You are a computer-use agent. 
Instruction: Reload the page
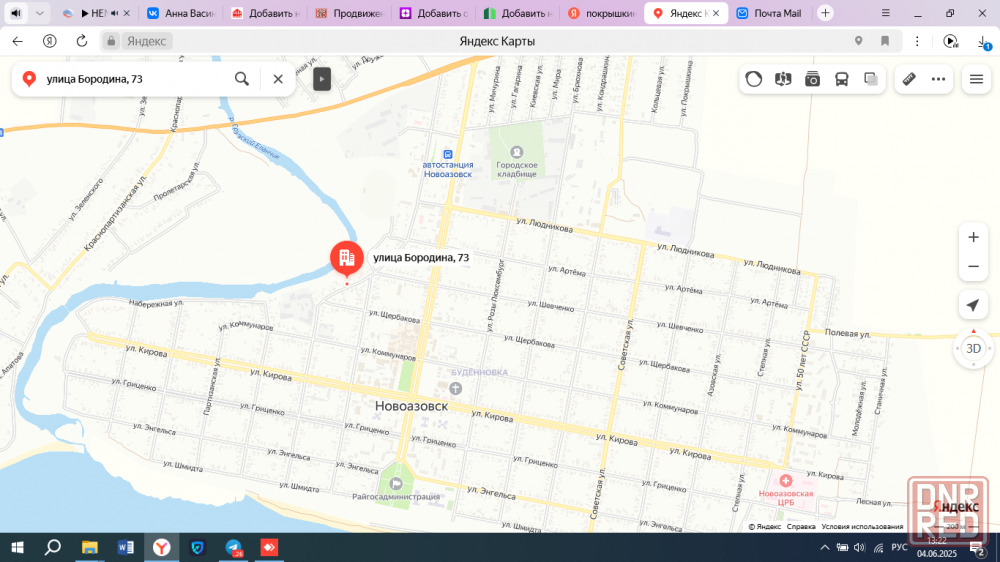coord(82,41)
